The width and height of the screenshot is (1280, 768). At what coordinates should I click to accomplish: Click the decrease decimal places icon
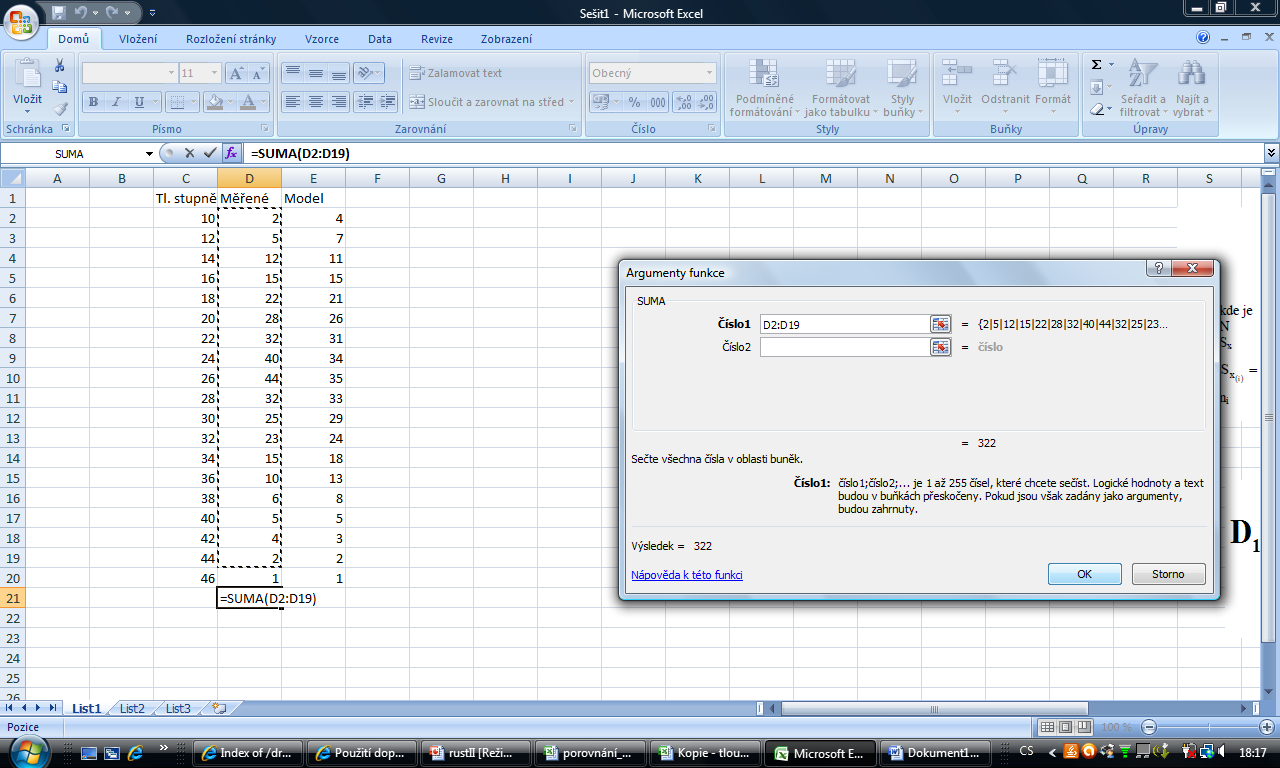(707, 102)
